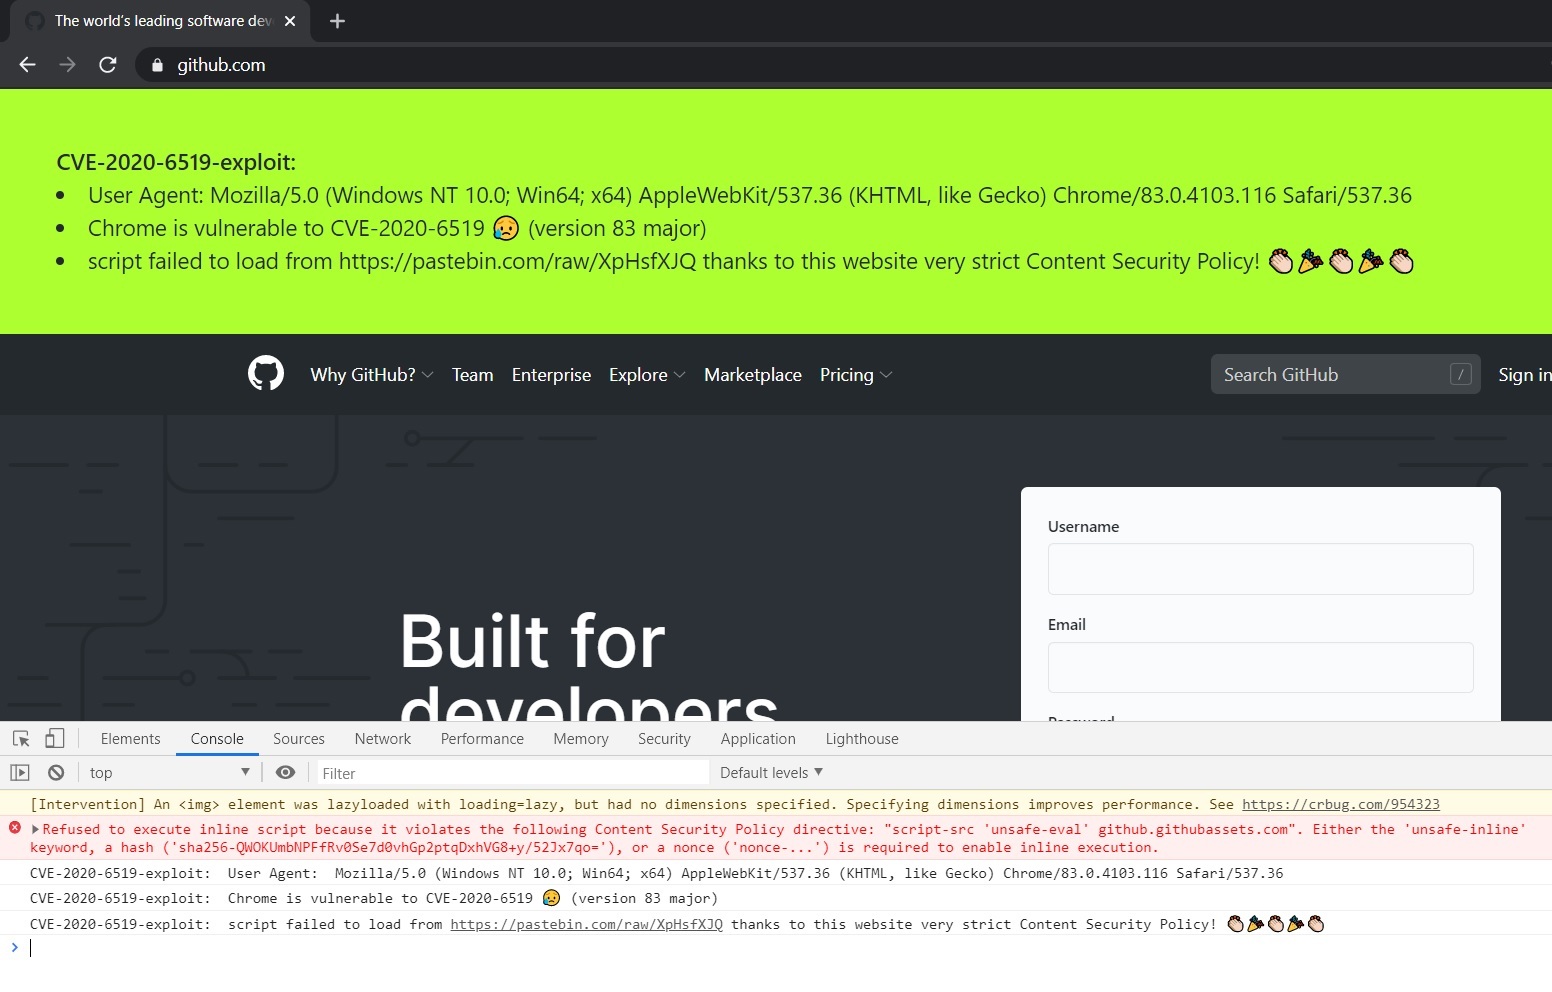Image resolution: width=1552 pixels, height=992 pixels.
Task: Open the crbug.com/954323 link
Action: [1340, 804]
